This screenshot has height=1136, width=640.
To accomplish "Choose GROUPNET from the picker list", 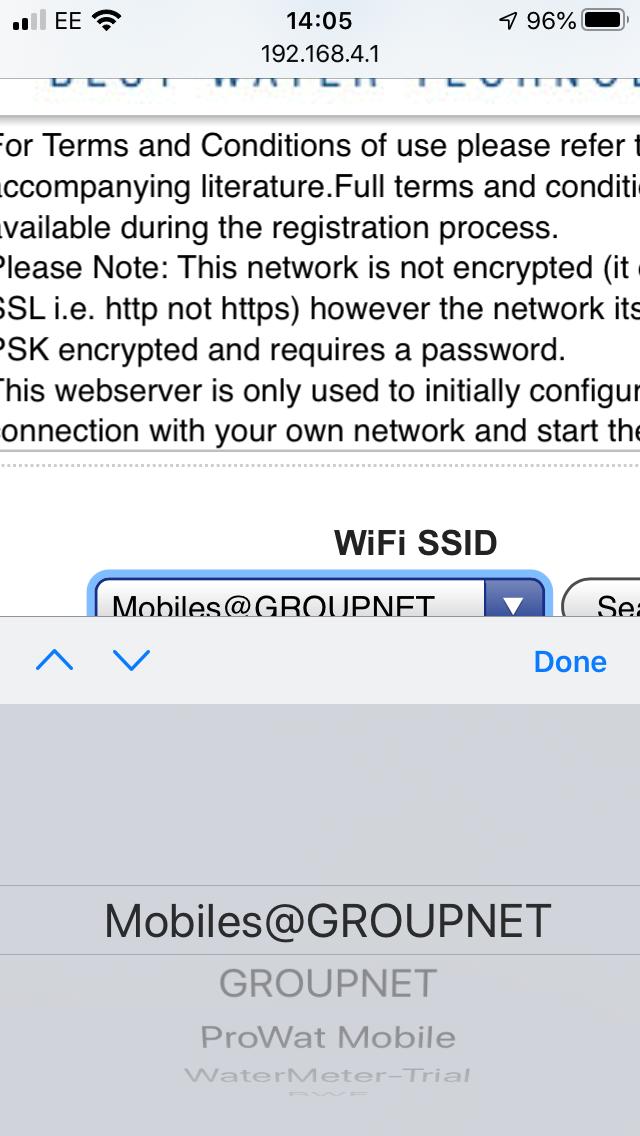I will [x=328, y=984].
